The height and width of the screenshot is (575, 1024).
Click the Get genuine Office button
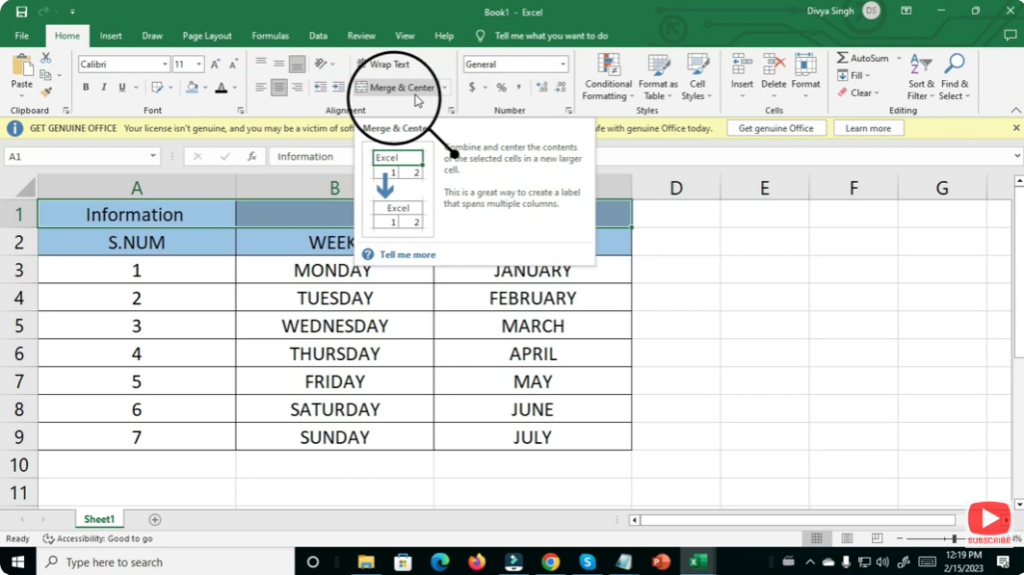coord(776,128)
